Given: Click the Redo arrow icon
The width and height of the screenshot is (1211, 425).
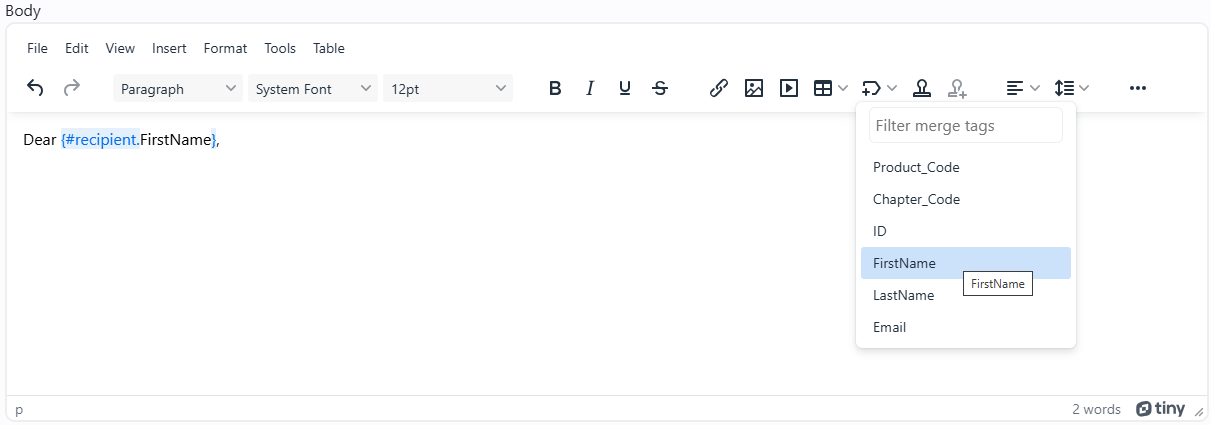Looking at the screenshot, I should point(72,88).
